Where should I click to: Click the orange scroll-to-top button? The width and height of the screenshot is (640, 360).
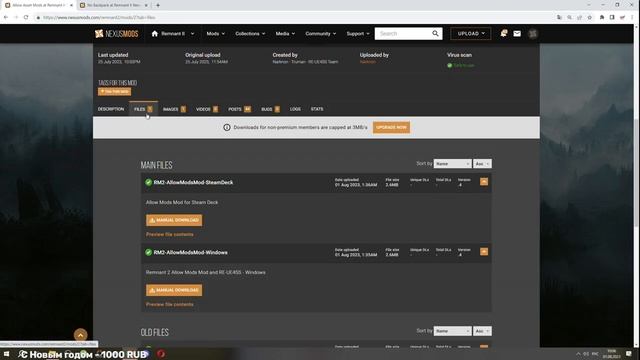click(x=80, y=335)
